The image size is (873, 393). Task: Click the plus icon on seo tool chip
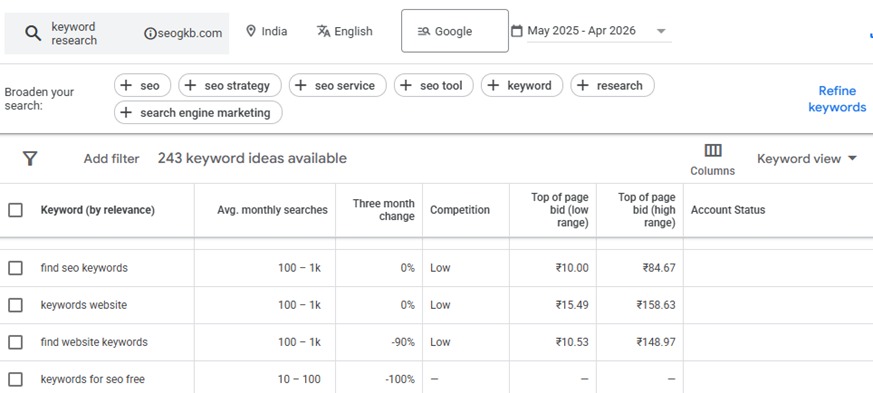pos(406,86)
